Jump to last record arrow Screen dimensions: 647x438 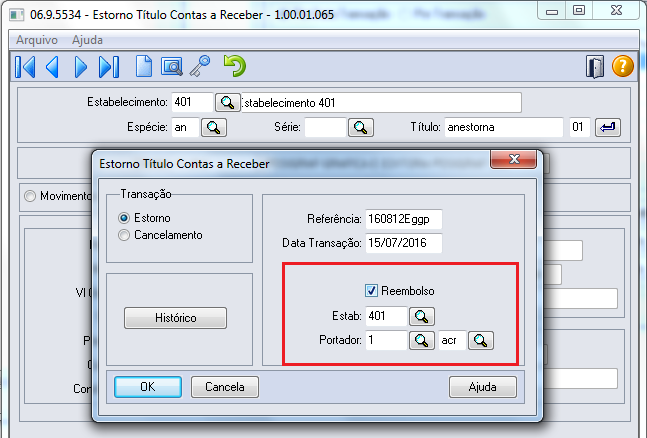coord(109,66)
